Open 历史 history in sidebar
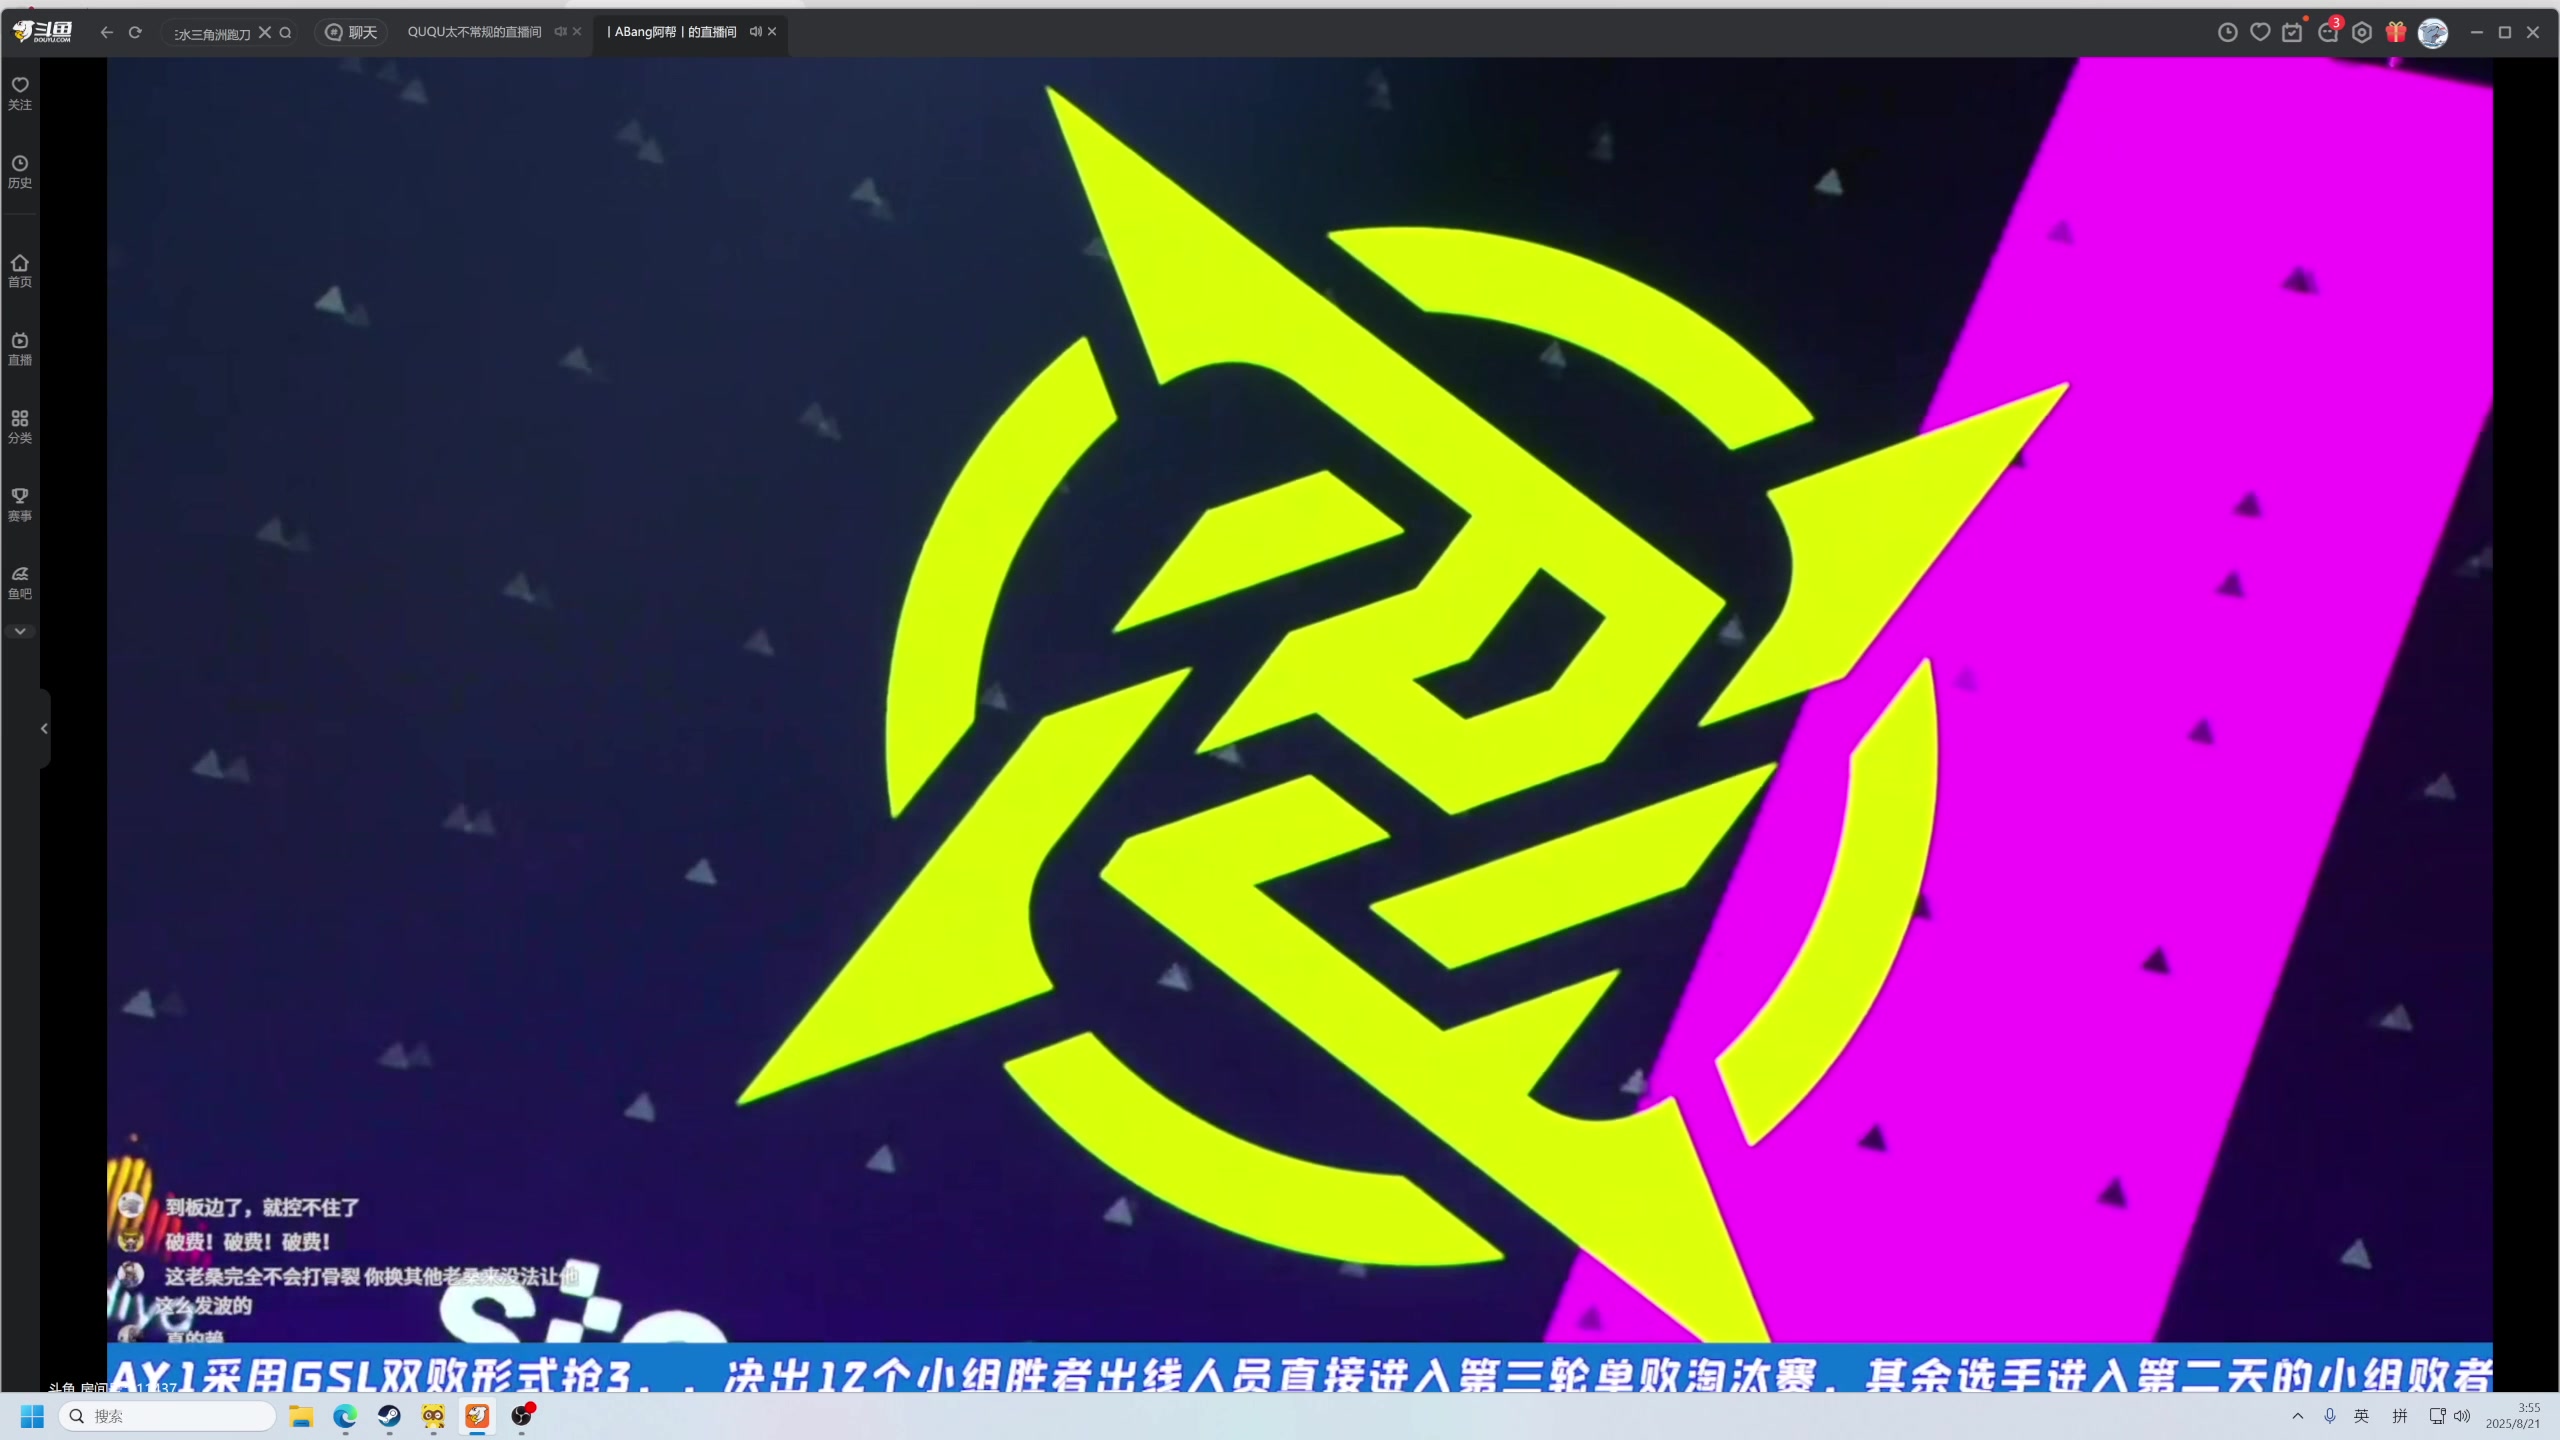This screenshot has height=1440, width=2560. [x=20, y=172]
